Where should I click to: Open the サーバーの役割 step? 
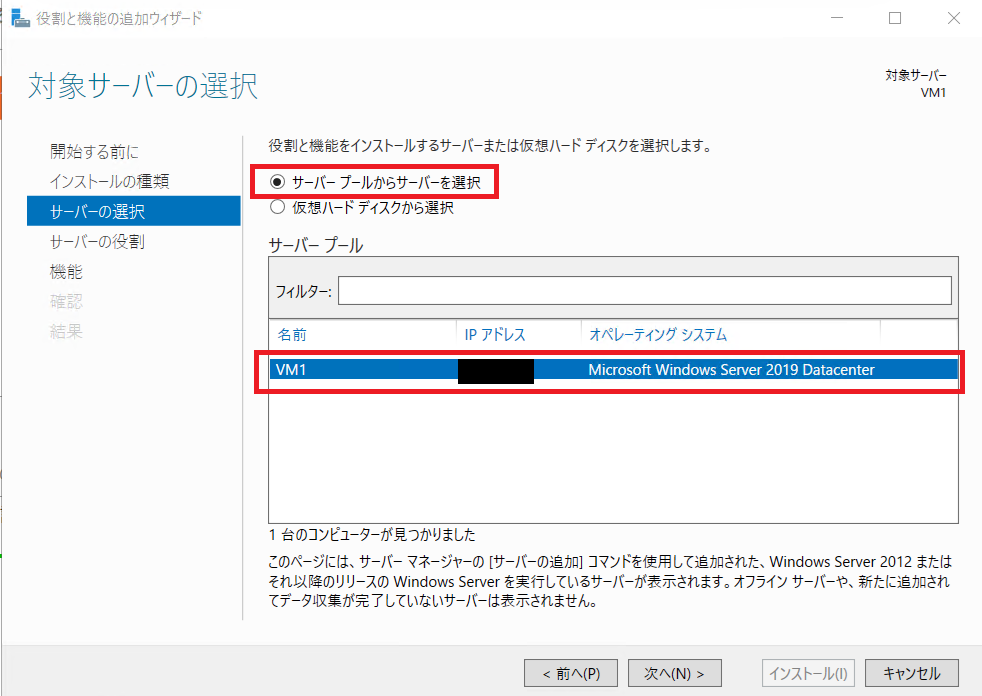[x=97, y=242]
